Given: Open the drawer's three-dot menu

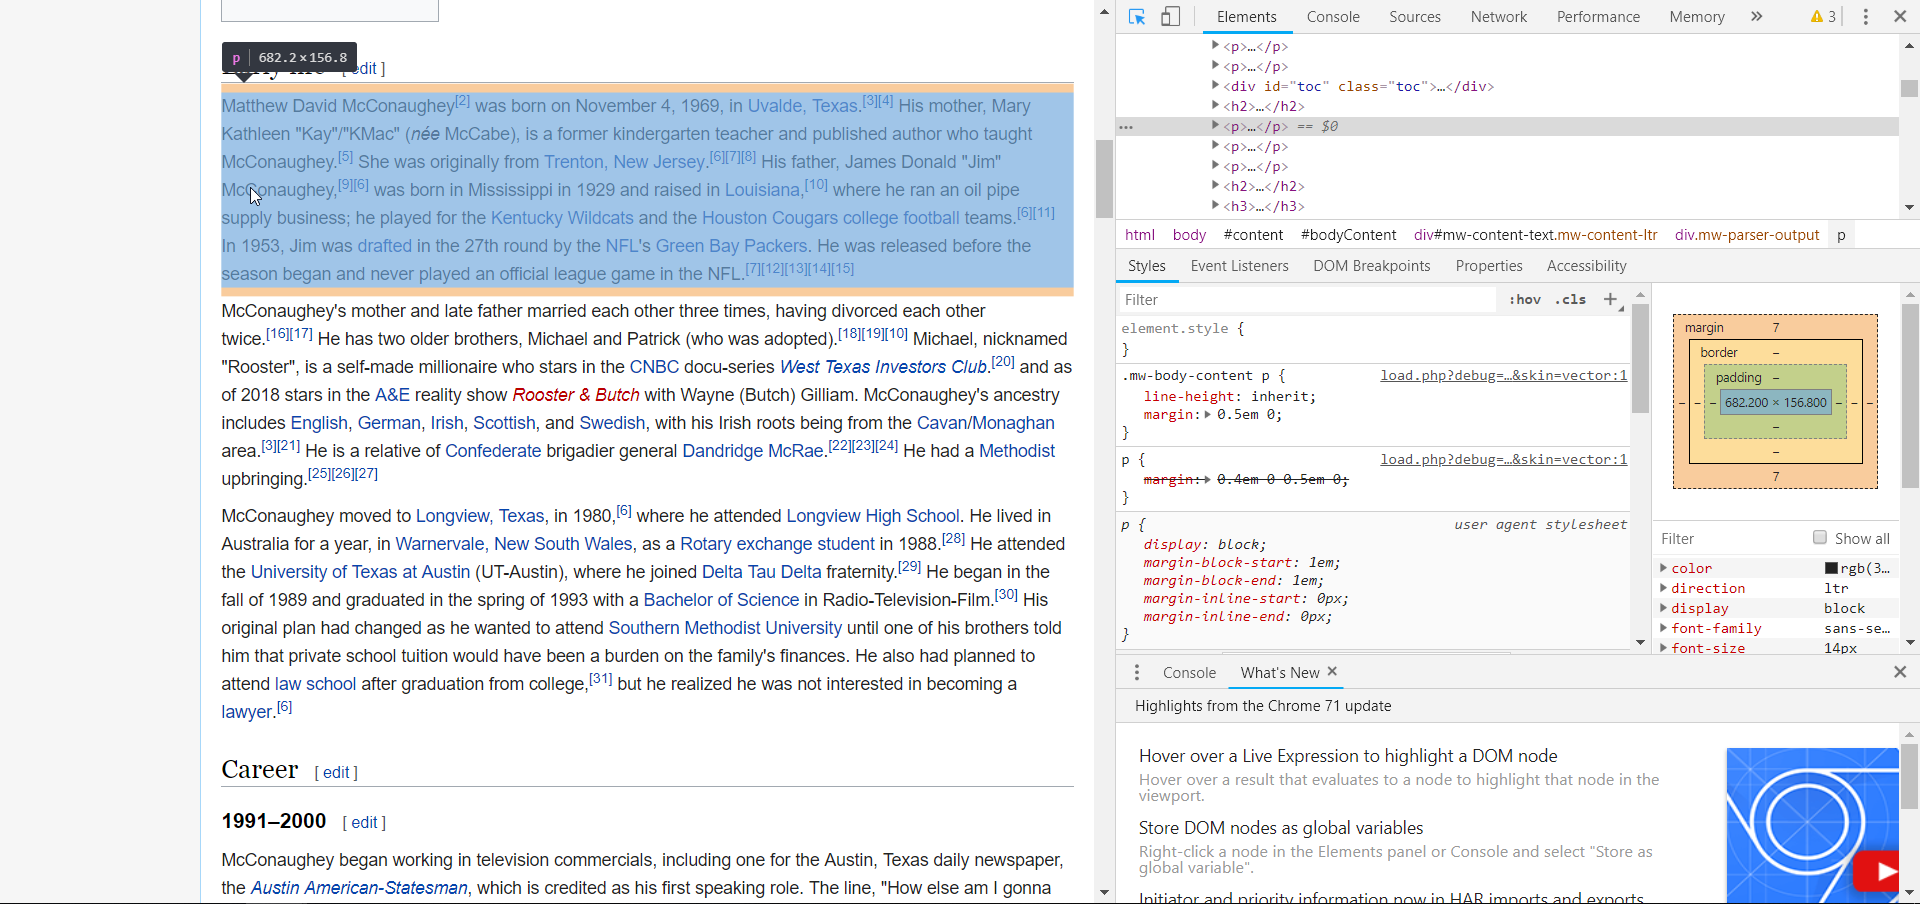Looking at the screenshot, I should pyautogui.click(x=1137, y=673).
